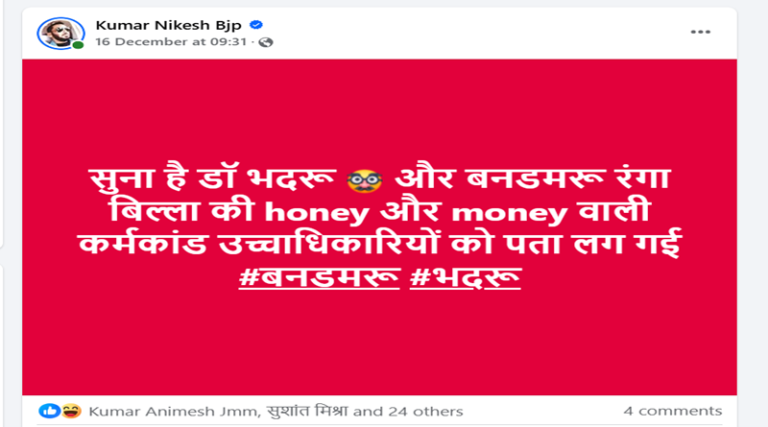Open the post options three-dot menu

700,32
